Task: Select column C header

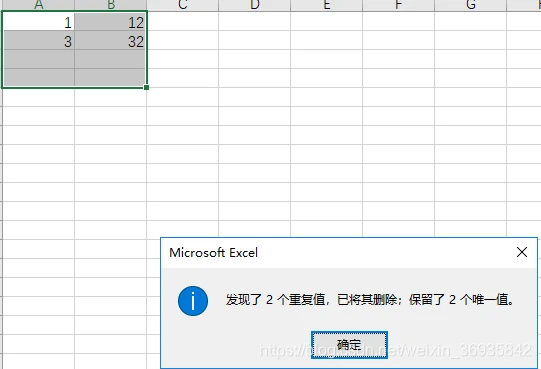Action: (x=183, y=5)
